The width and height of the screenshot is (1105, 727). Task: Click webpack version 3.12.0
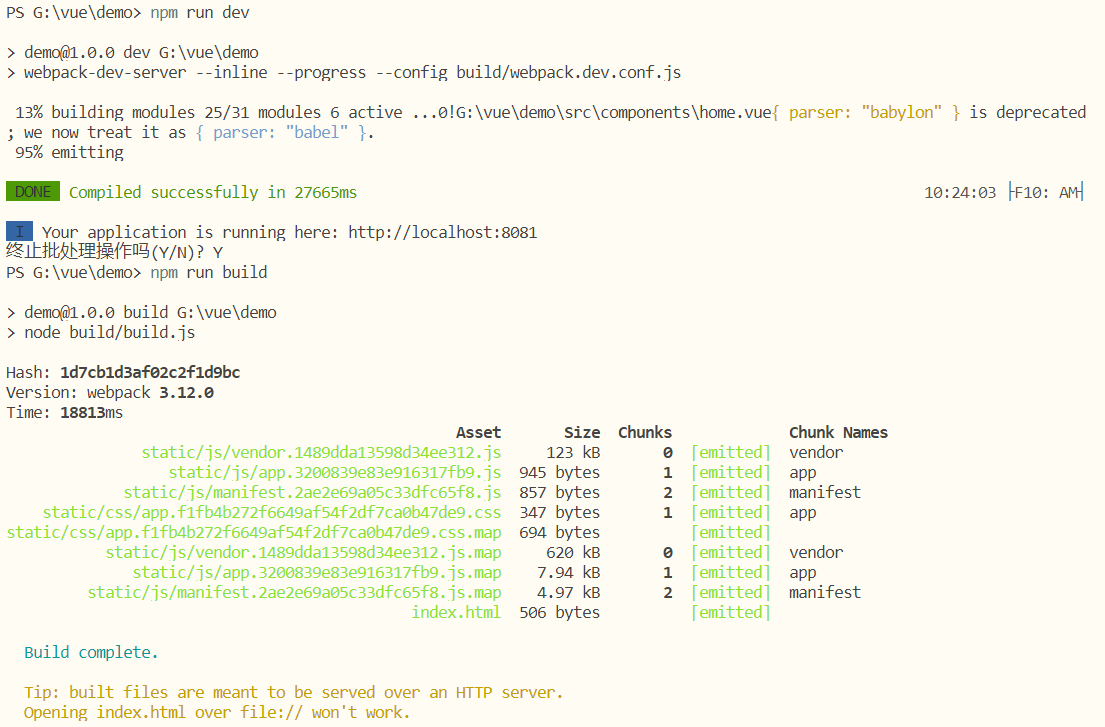tap(185, 392)
